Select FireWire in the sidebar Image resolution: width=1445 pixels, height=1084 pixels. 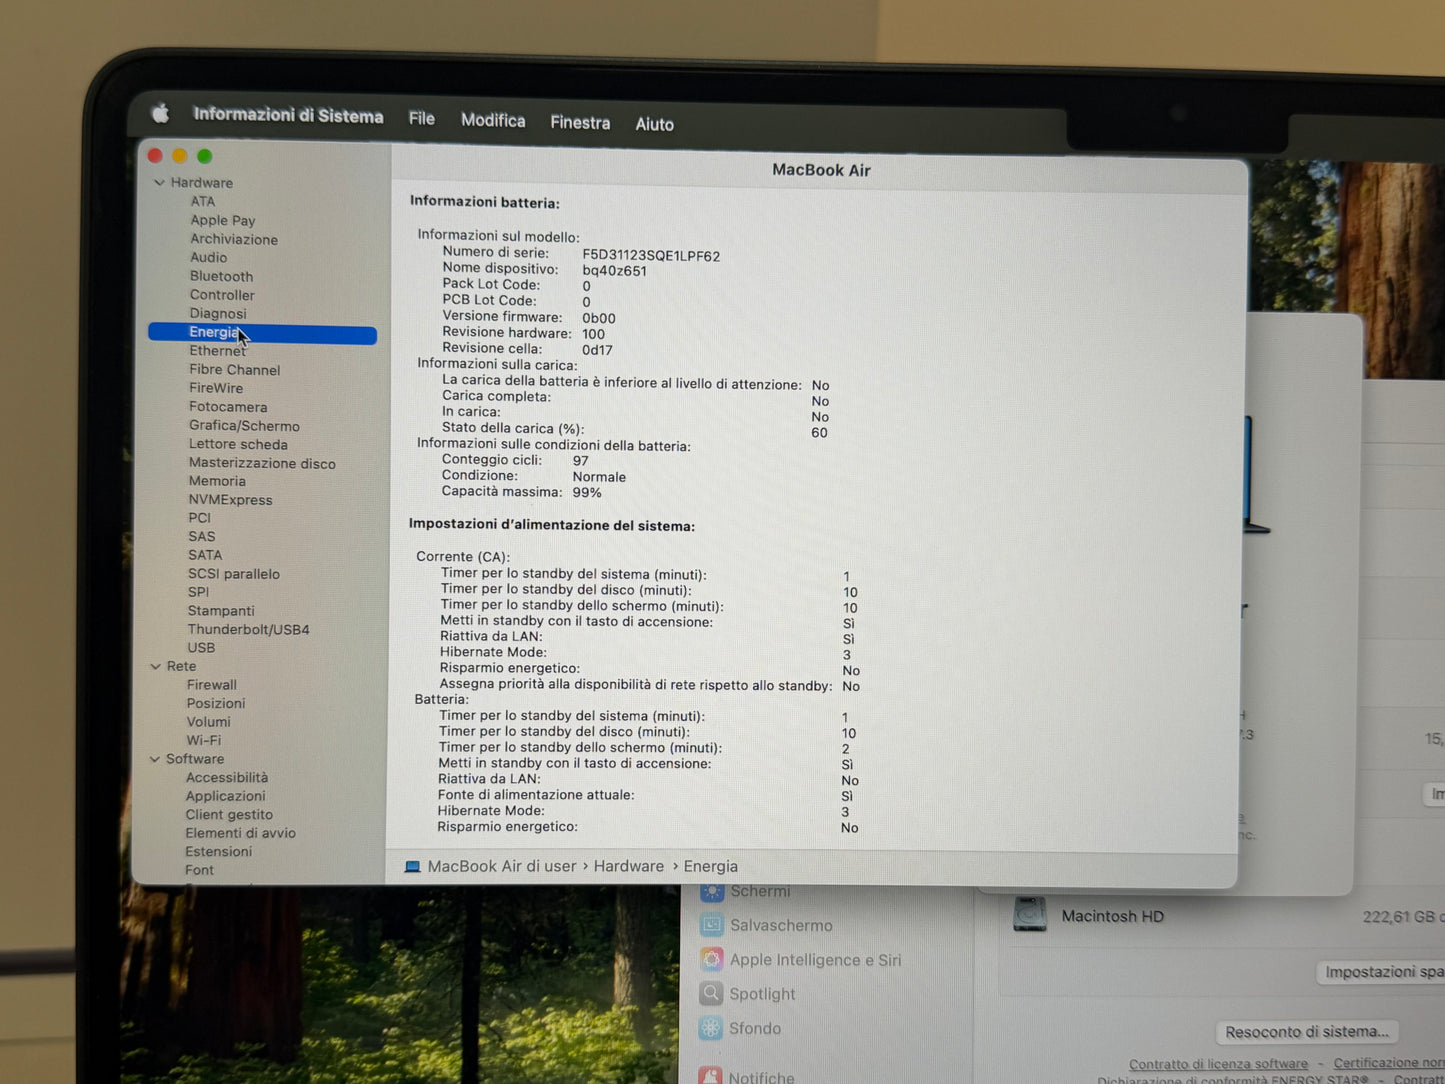click(x=216, y=388)
